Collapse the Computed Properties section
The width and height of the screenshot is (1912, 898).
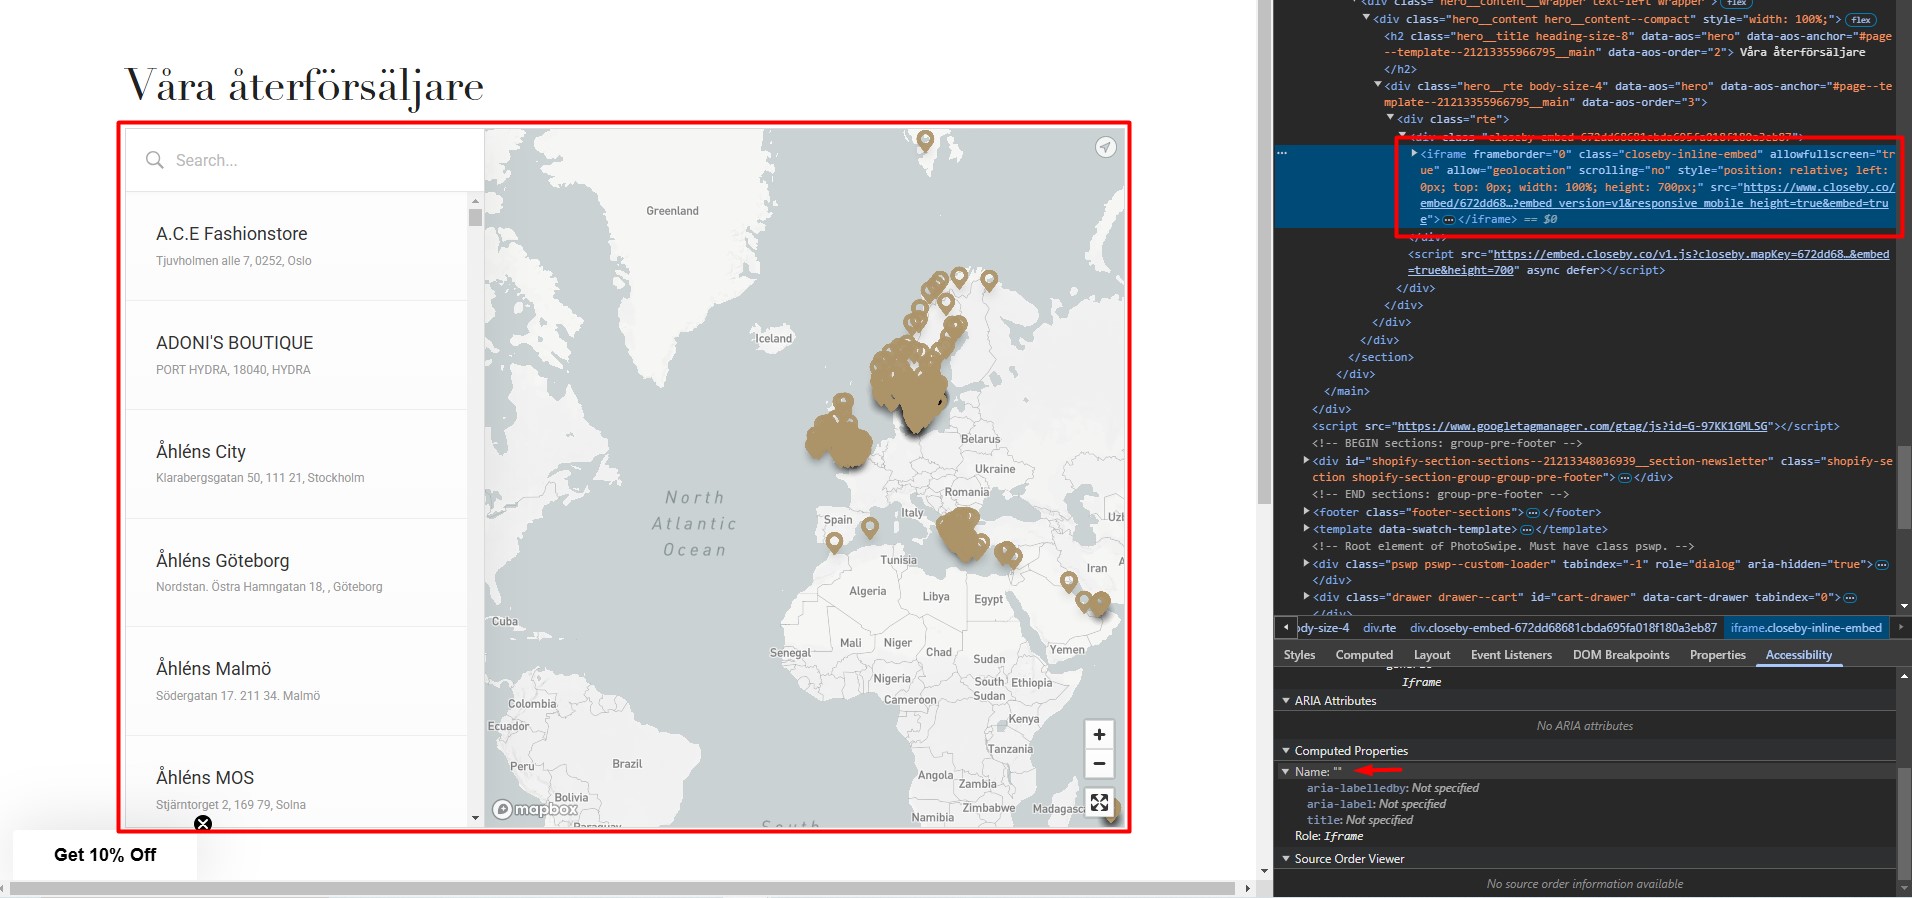(x=1286, y=751)
